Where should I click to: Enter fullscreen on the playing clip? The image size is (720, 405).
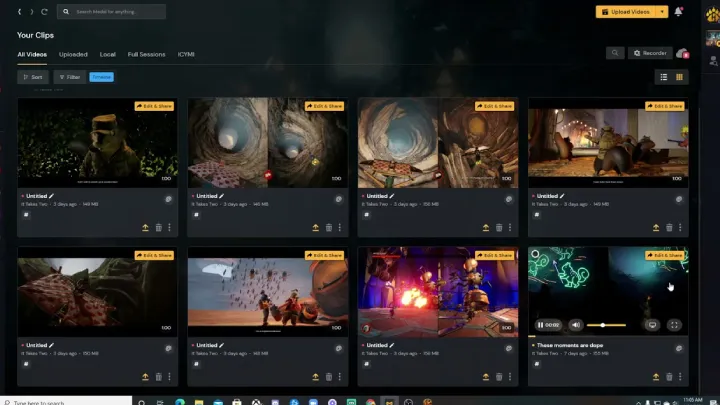tap(674, 325)
